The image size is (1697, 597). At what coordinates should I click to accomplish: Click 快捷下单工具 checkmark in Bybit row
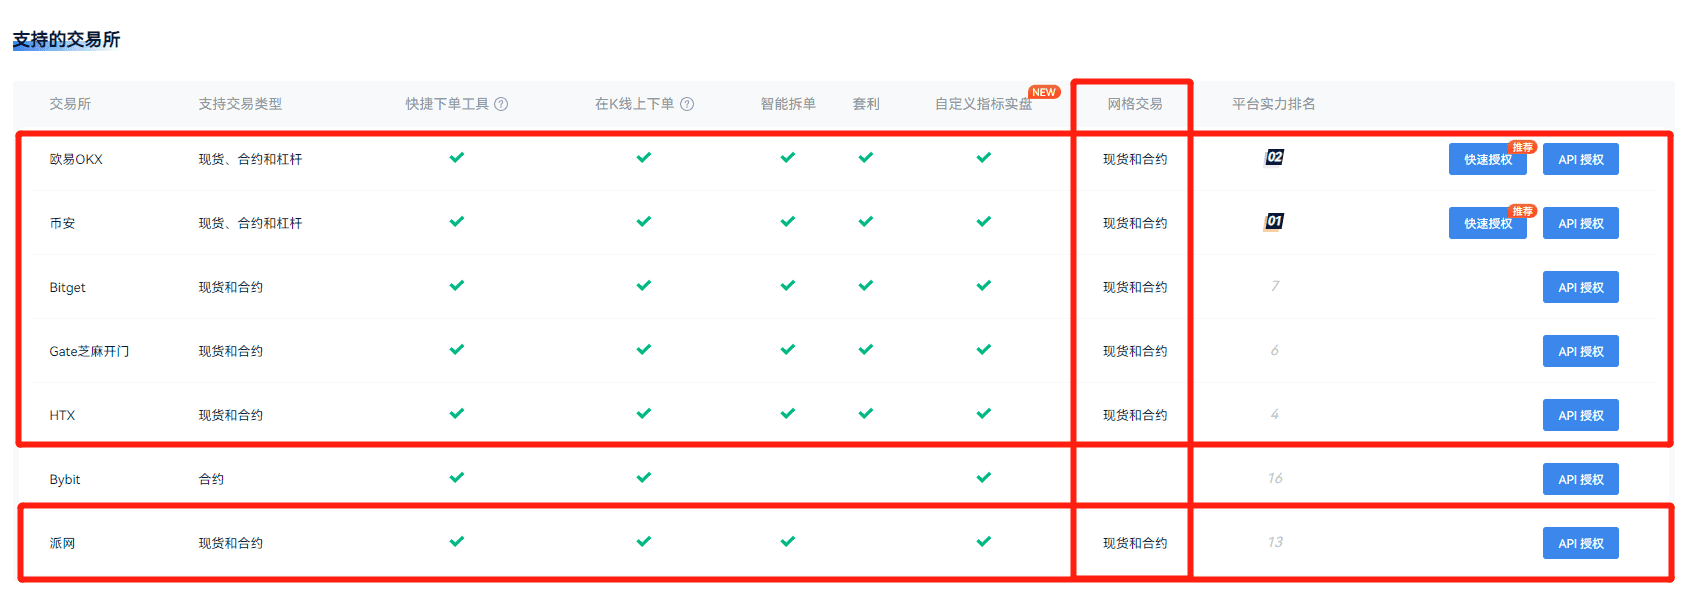point(457,478)
